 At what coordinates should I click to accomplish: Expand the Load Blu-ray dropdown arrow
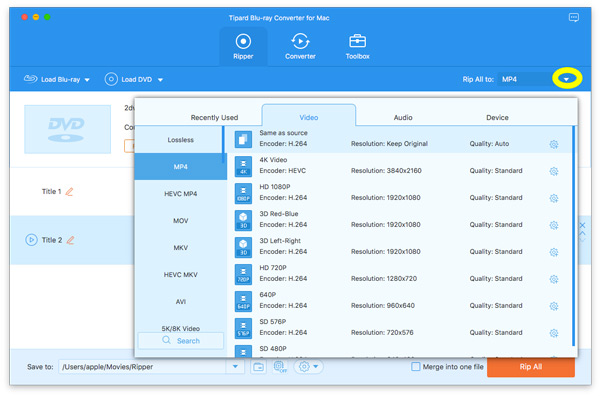[87, 80]
